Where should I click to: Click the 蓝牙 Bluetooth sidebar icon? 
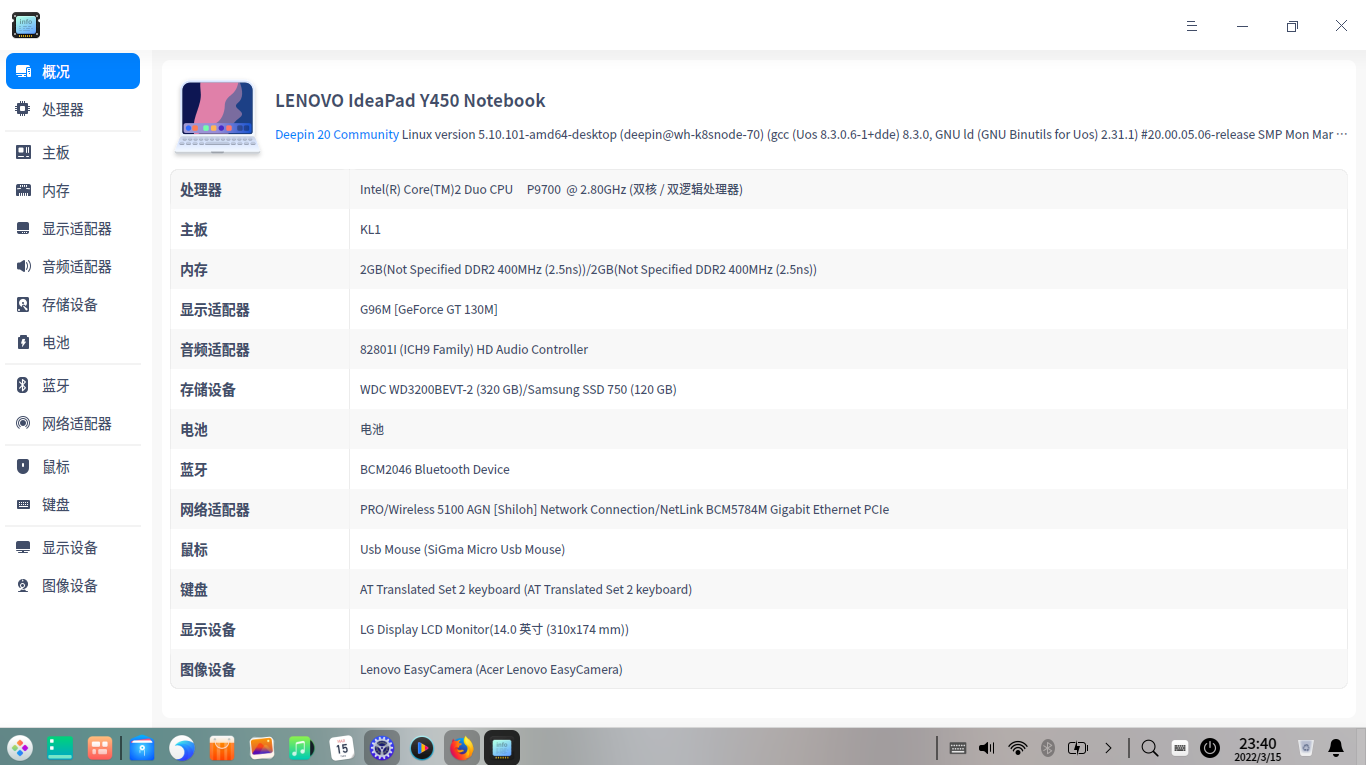coord(23,385)
